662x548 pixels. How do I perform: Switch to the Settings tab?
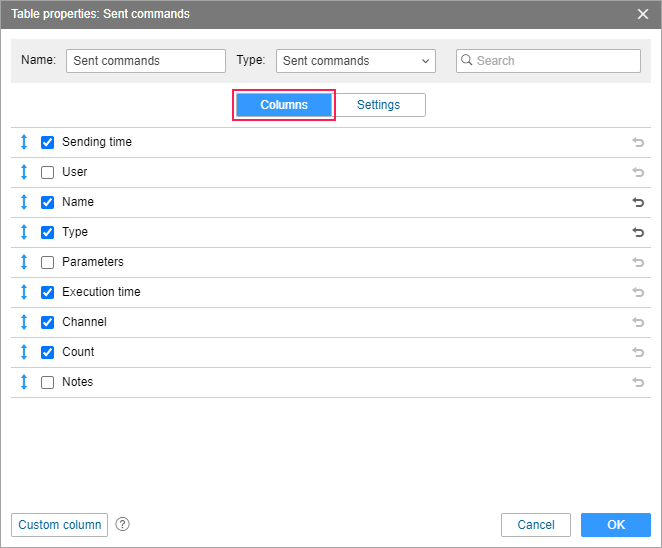[378, 105]
